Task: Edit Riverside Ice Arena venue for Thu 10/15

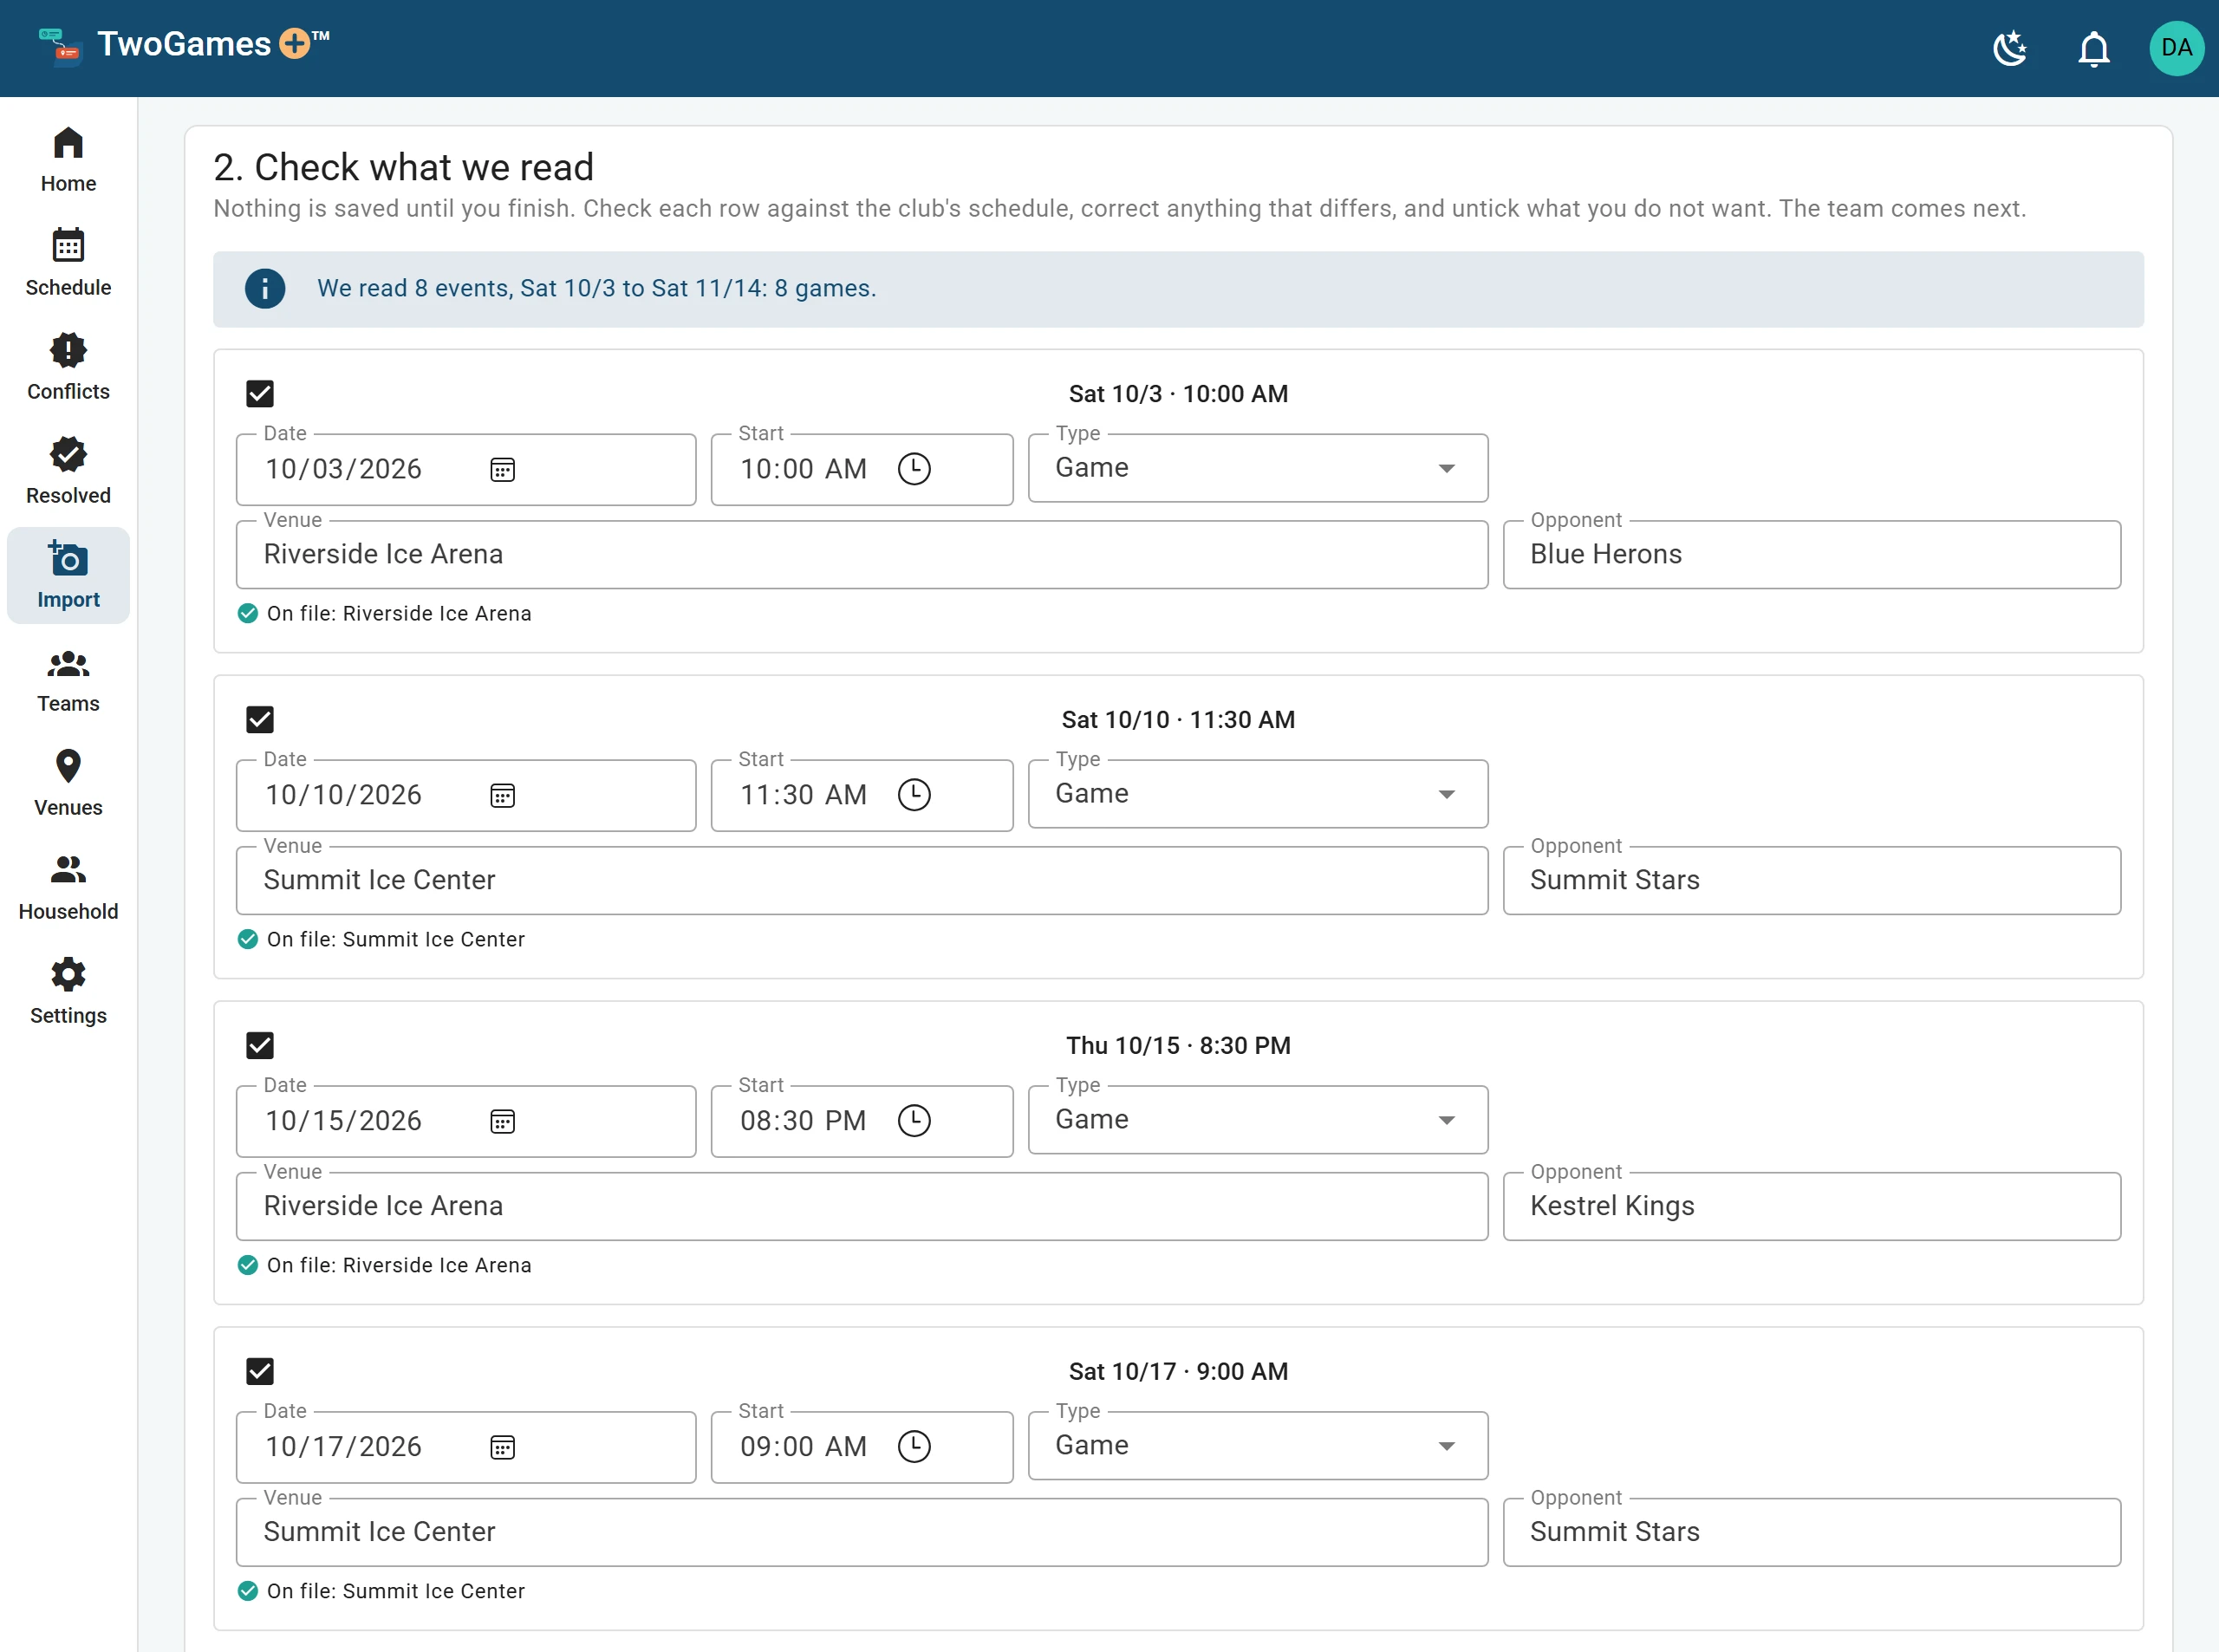Action: [862, 1207]
